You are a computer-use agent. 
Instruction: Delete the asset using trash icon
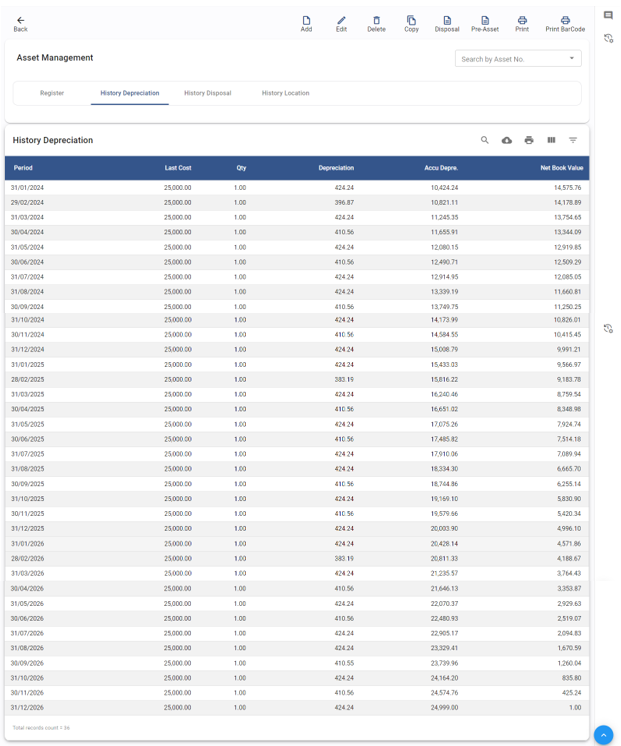(x=376, y=23)
